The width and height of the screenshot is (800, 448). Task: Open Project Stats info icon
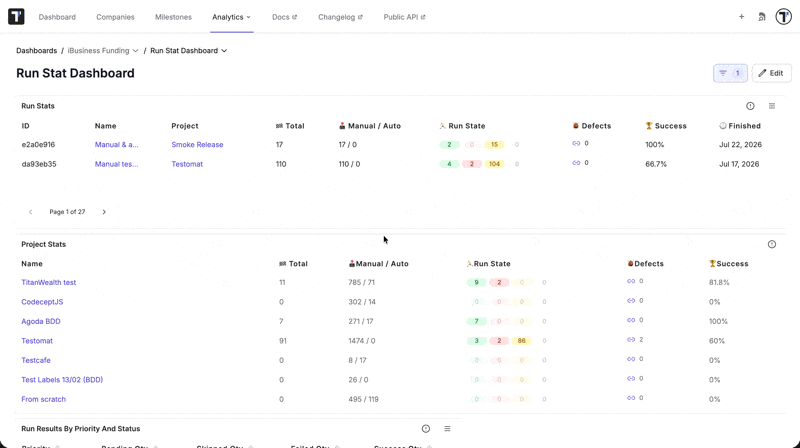click(x=772, y=244)
